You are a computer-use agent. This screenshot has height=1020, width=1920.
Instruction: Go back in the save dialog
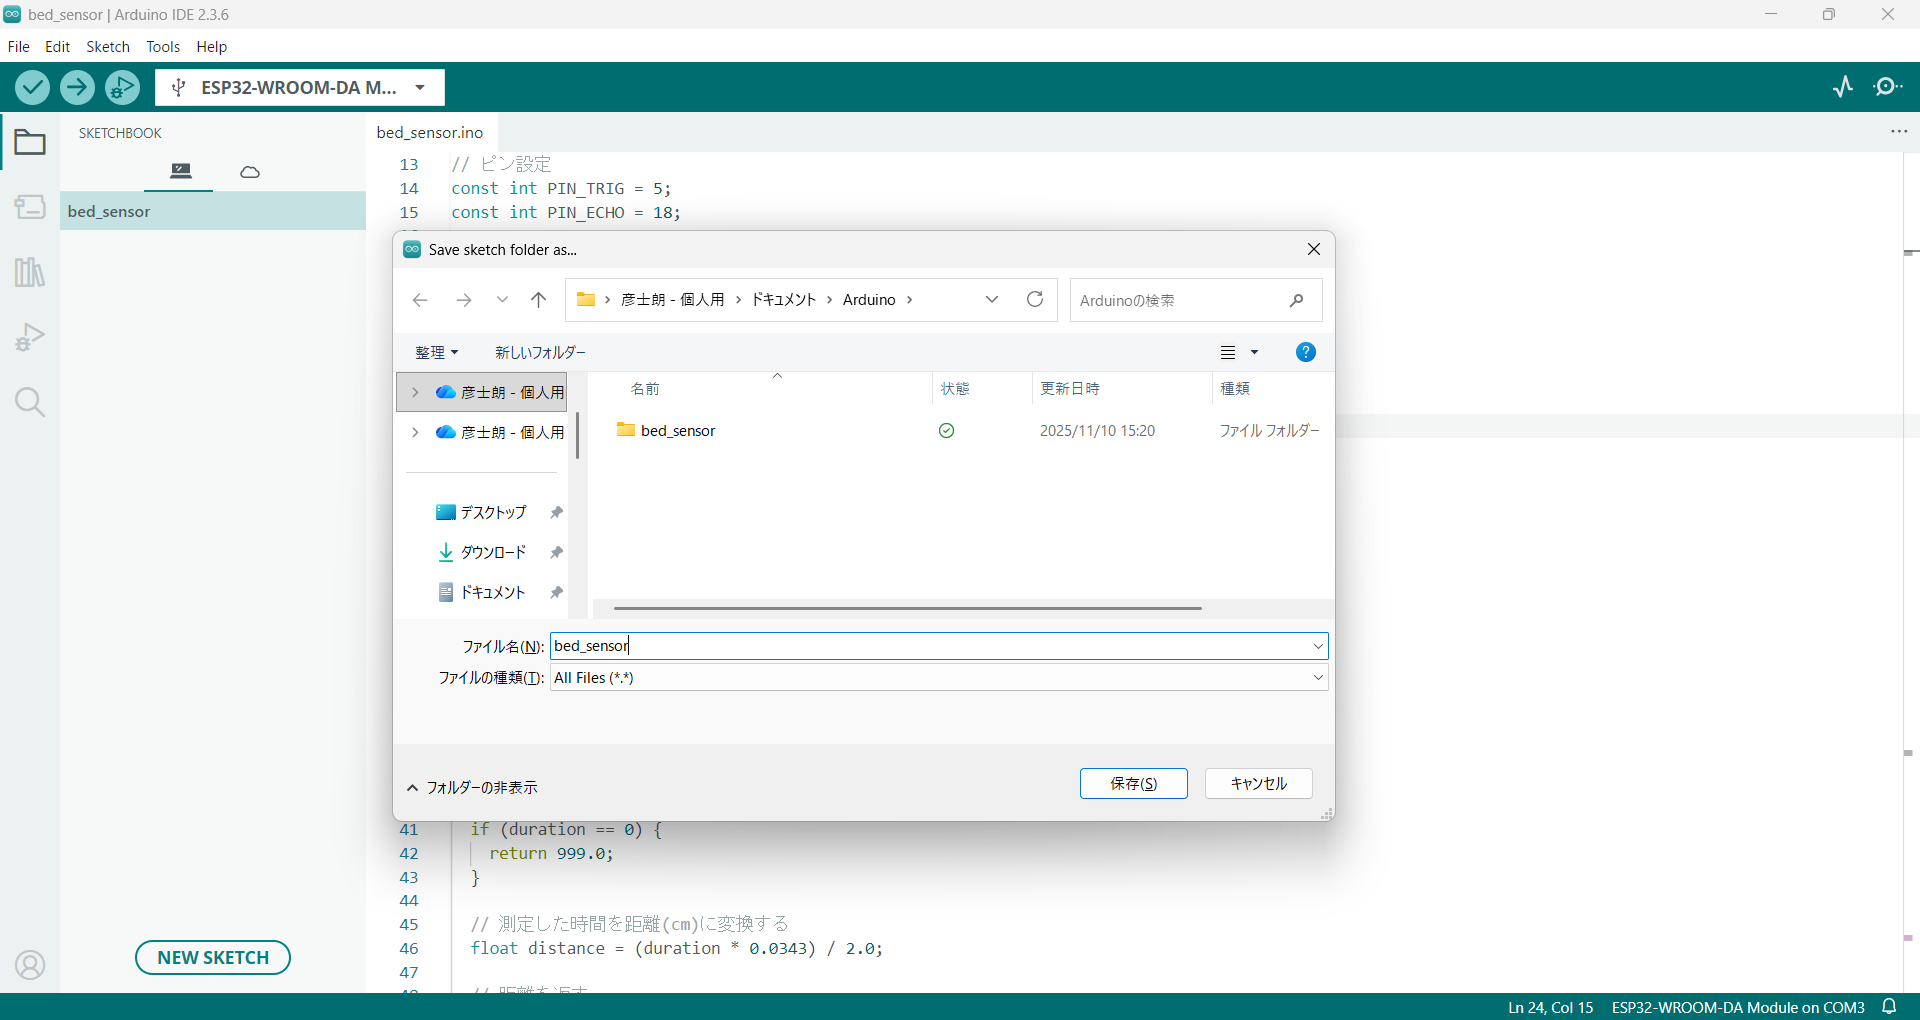coord(420,300)
